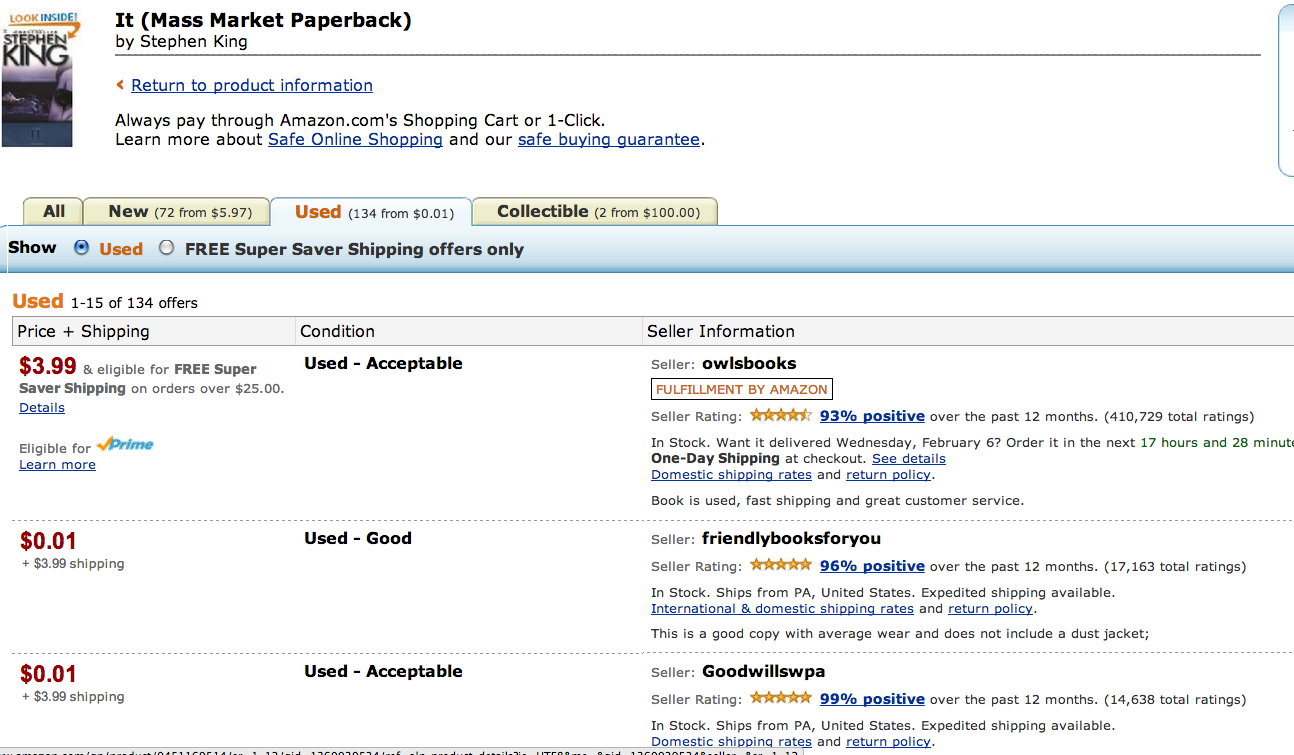The height and width of the screenshot is (755, 1294).
Task: Click the $3.99 price of the owlsbooks offer
Action: [x=48, y=367]
